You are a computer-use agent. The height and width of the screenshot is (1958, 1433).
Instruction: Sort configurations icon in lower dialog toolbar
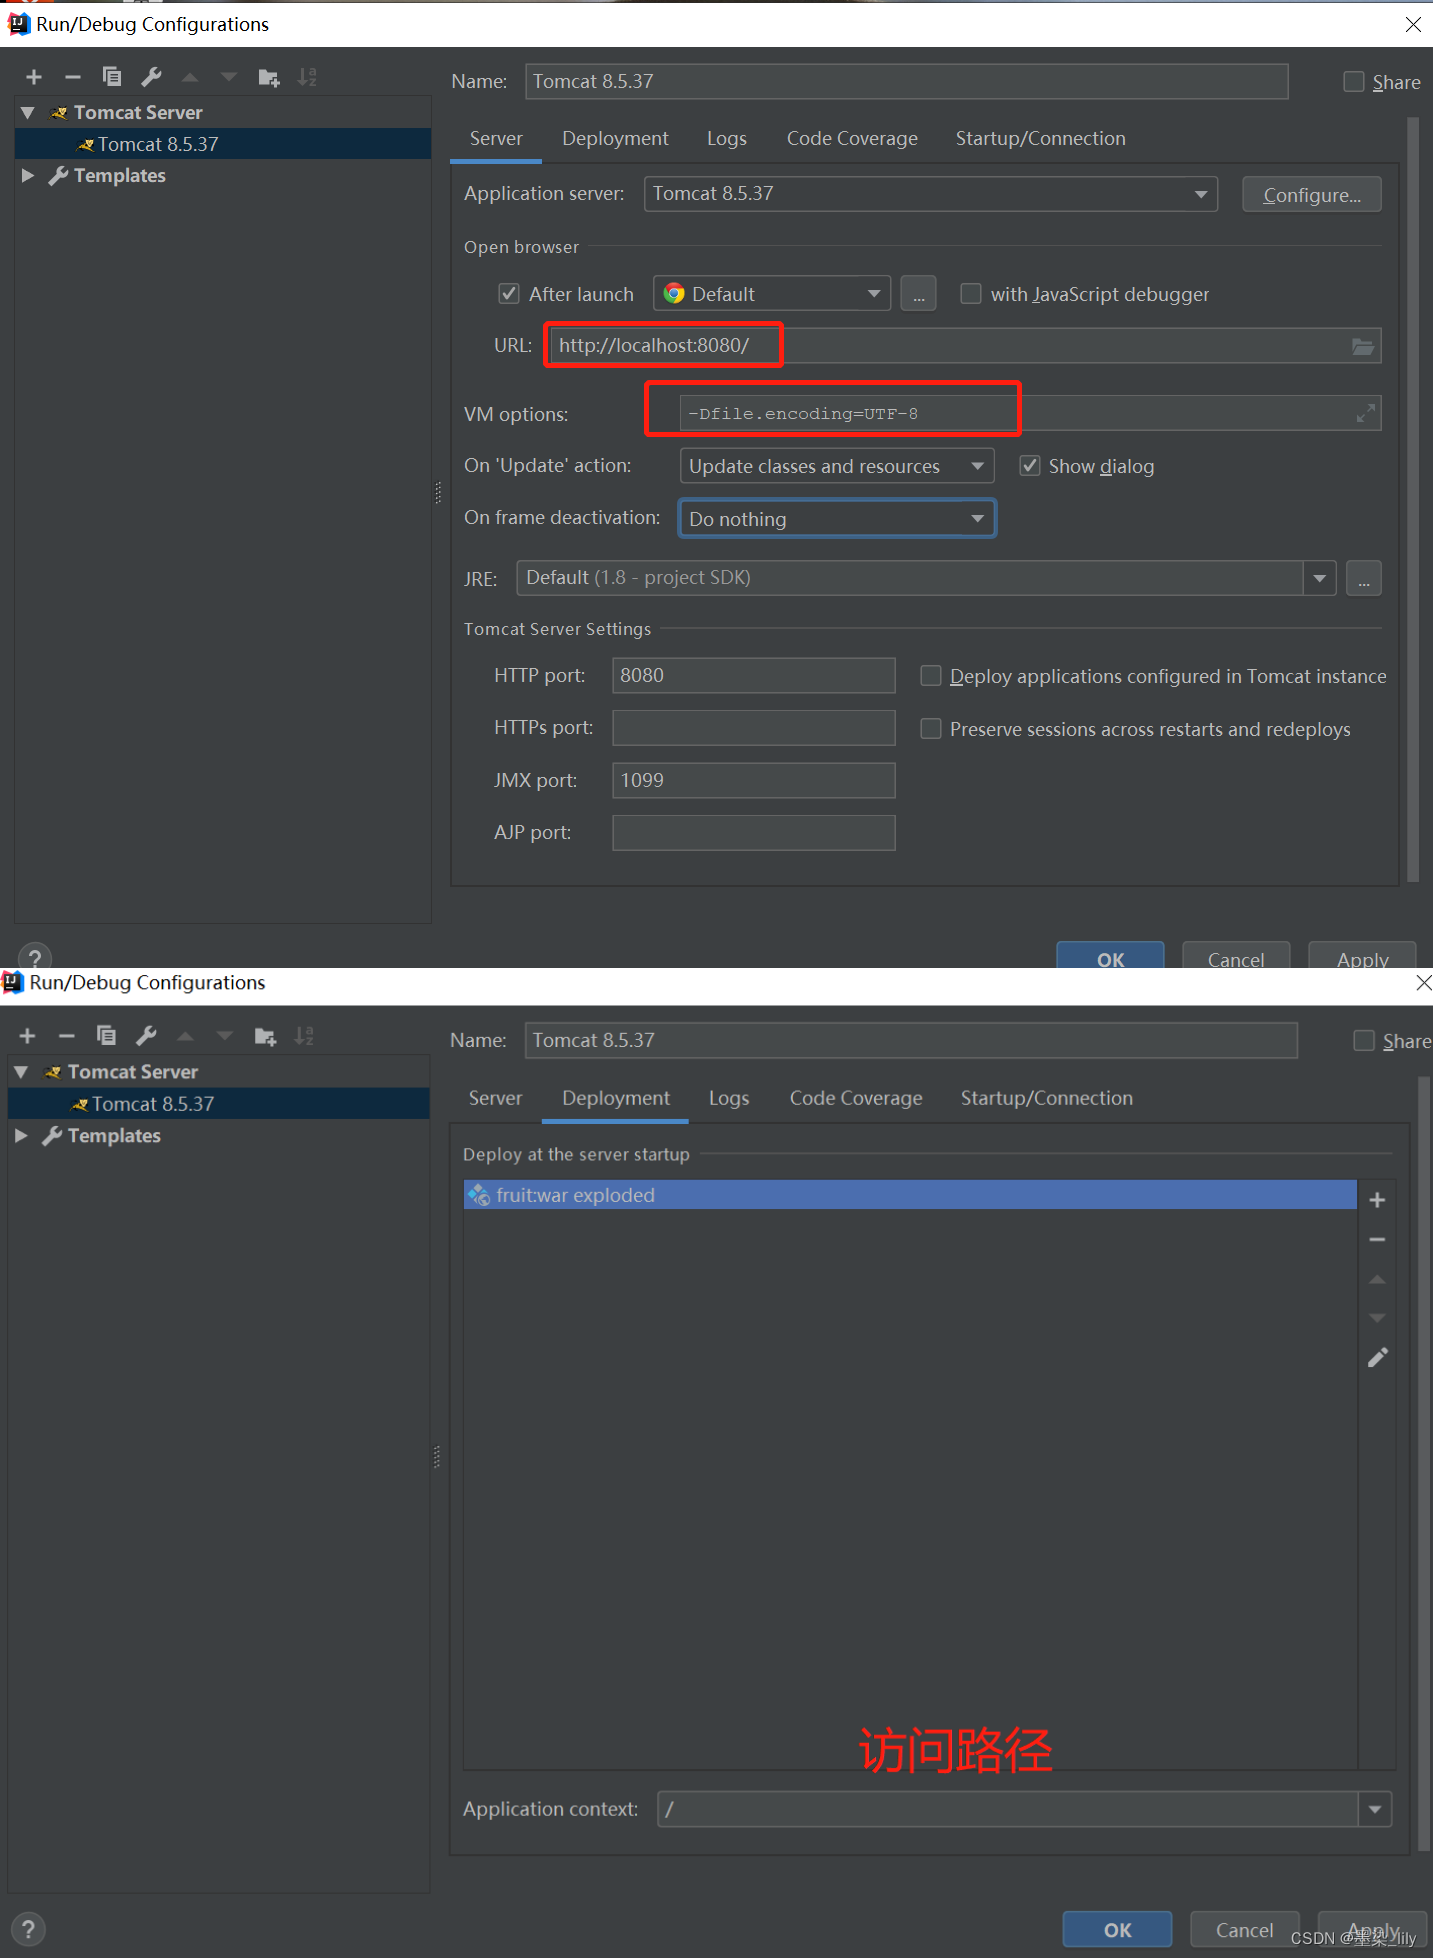304,1036
